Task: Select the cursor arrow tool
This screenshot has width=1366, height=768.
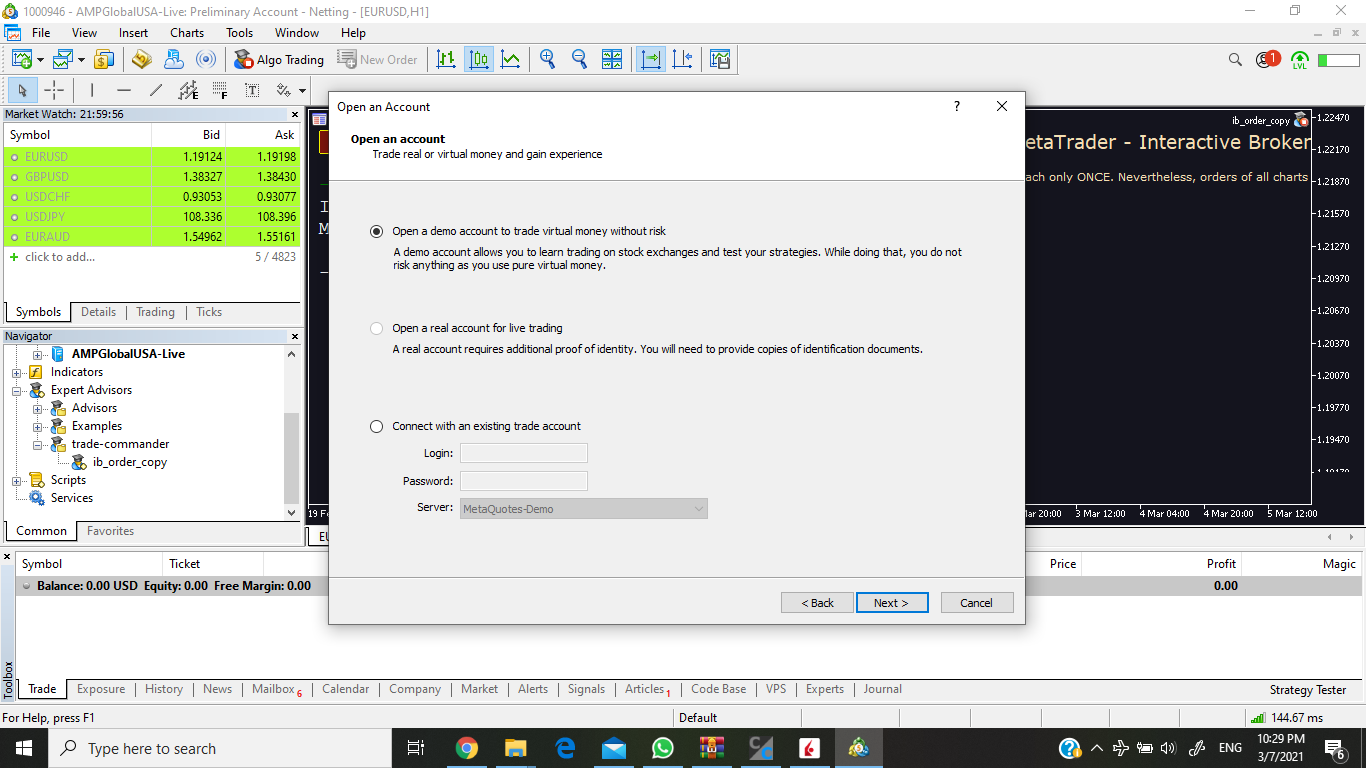Action: 22,90
